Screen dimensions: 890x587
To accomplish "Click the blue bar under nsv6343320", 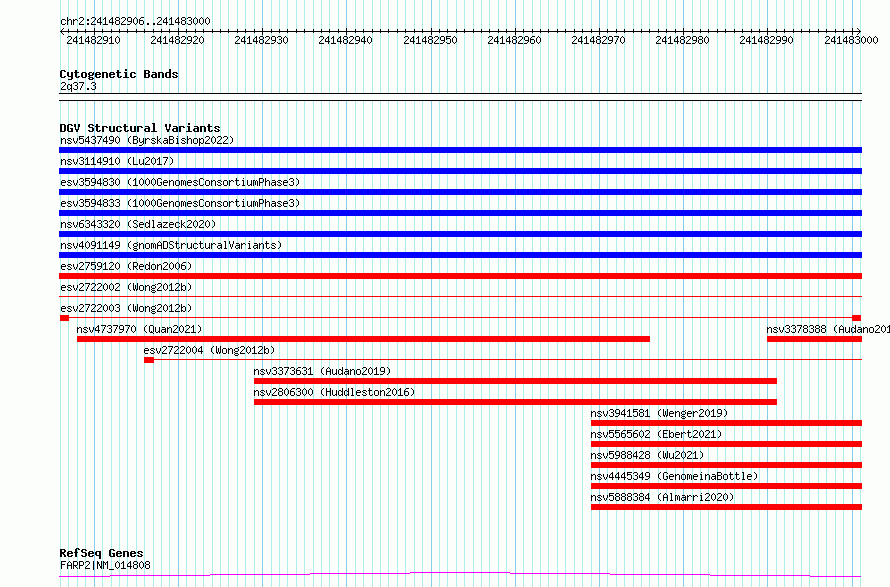I will [460, 234].
